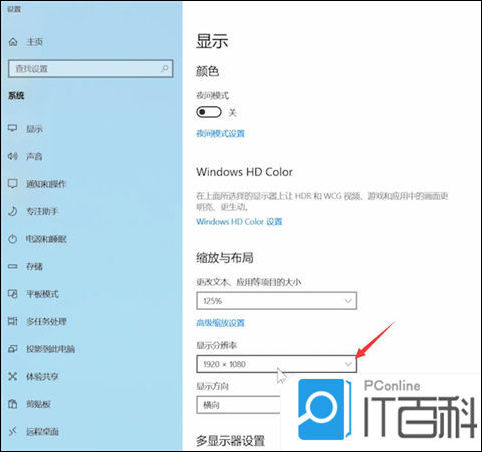The height and width of the screenshot is (452, 482).
Task: Select the Clipboard (剪贴板) menu item
Action: (38, 404)
